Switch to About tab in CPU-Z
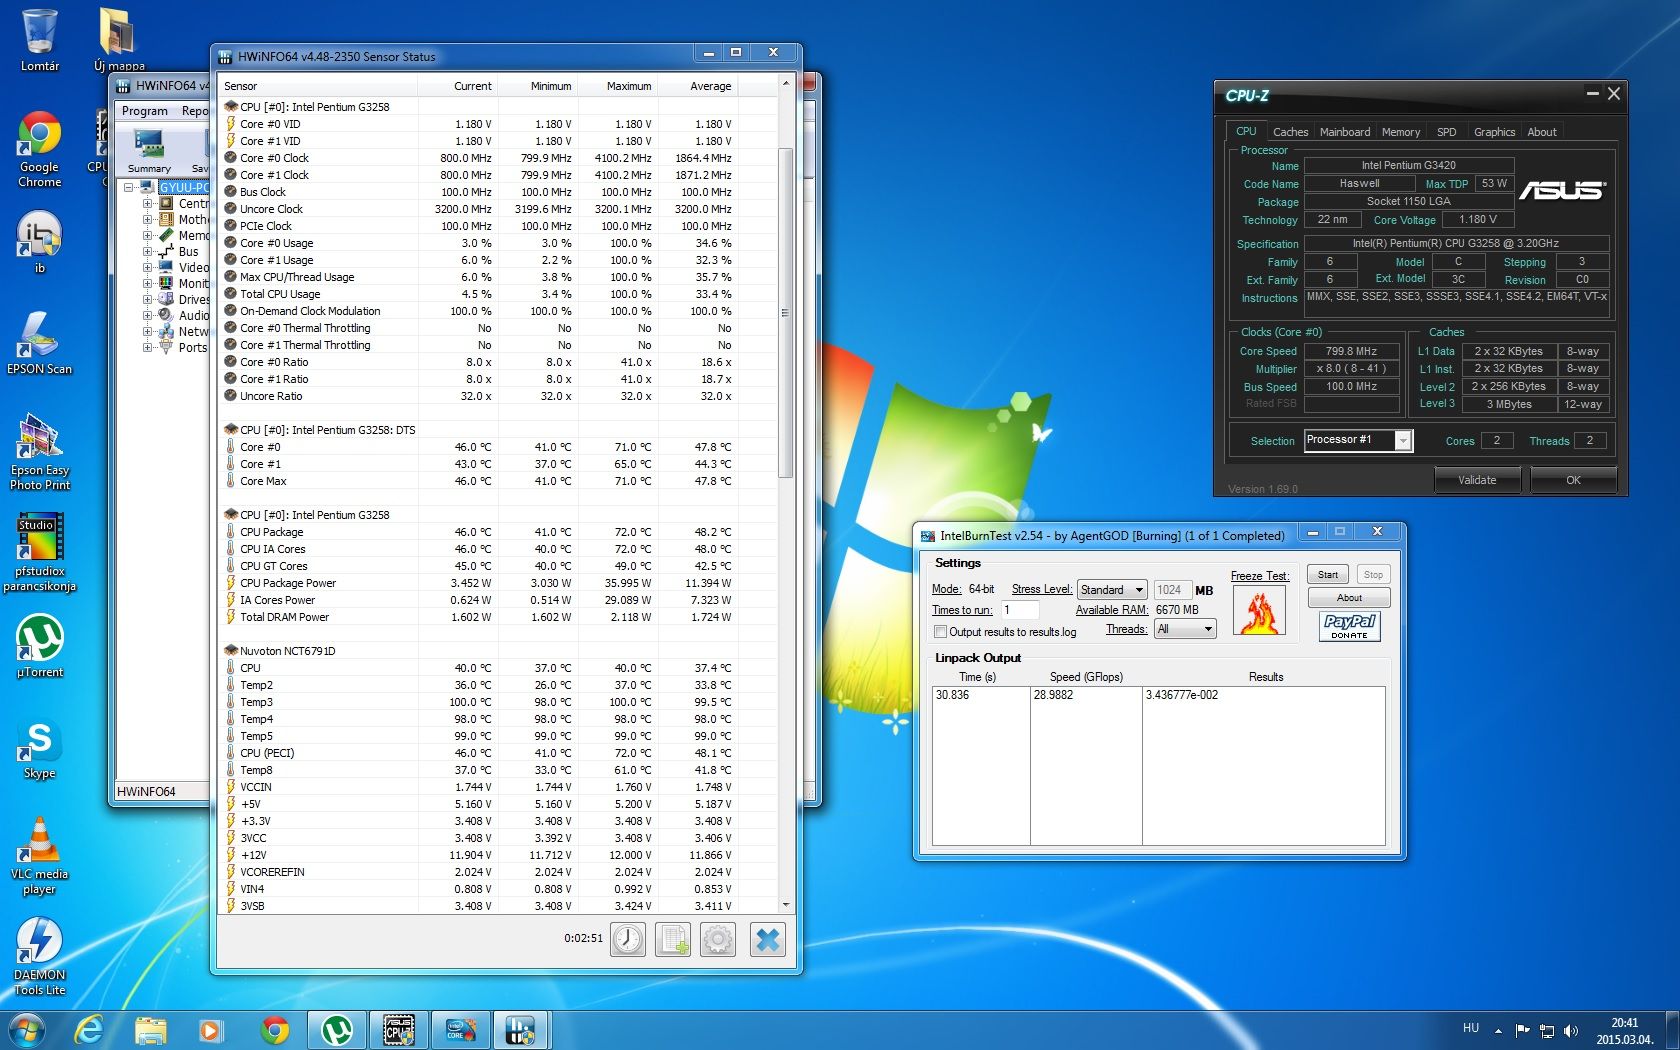The width and height of the screenshot is (1680, 1050). 1542,132
